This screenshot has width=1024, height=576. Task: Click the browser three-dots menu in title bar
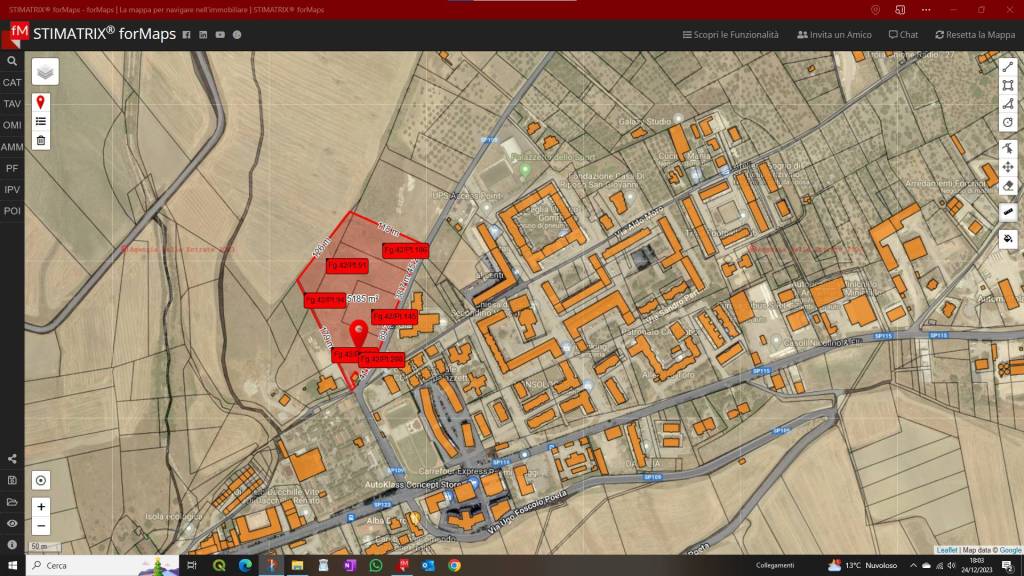pyautogui.click(x=926, y=10)
